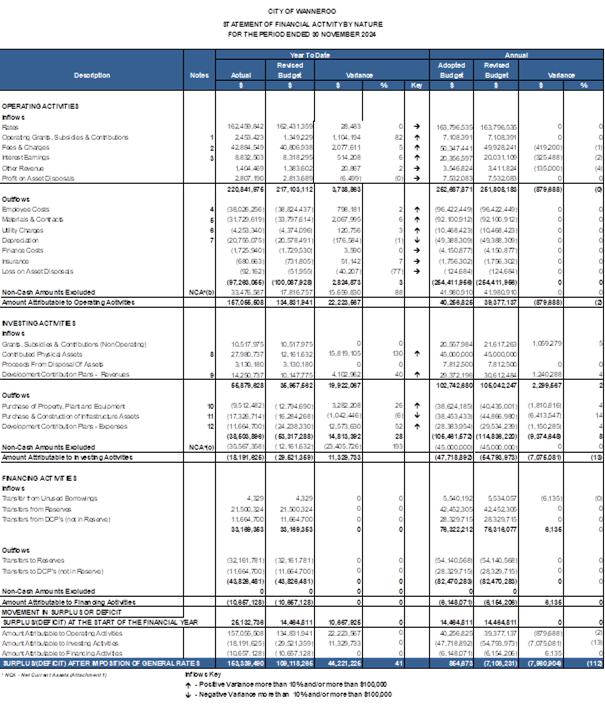Select the Description column header
This screenshot has width=605, height=711.
point(92,74)
